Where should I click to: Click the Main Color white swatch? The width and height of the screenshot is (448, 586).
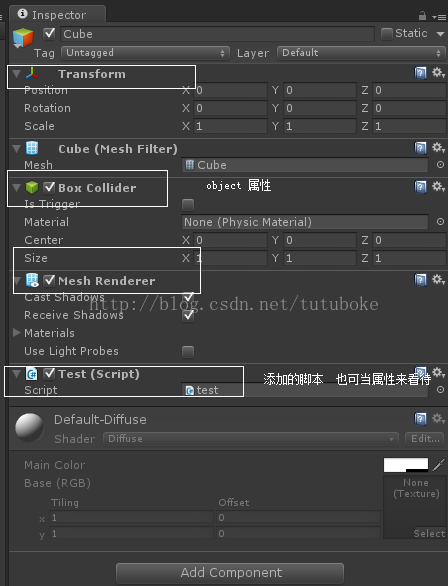click(406, 465)
